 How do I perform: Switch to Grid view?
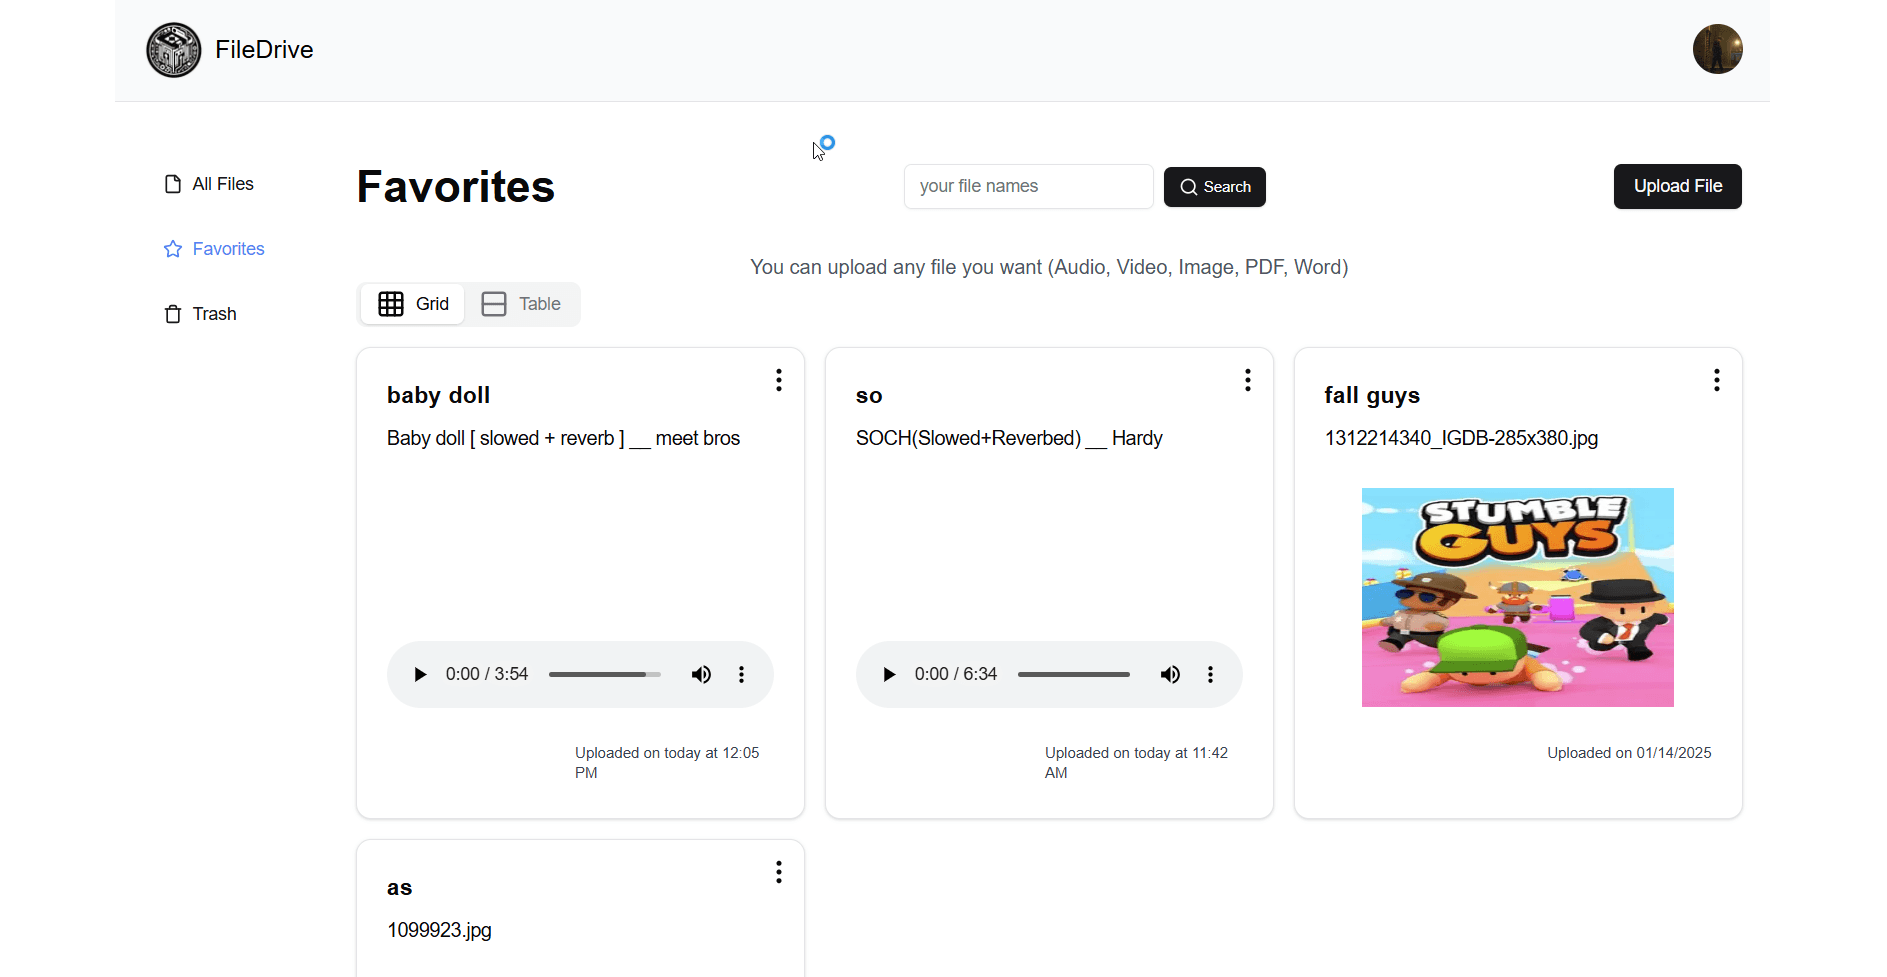click(x=413, y=304)
